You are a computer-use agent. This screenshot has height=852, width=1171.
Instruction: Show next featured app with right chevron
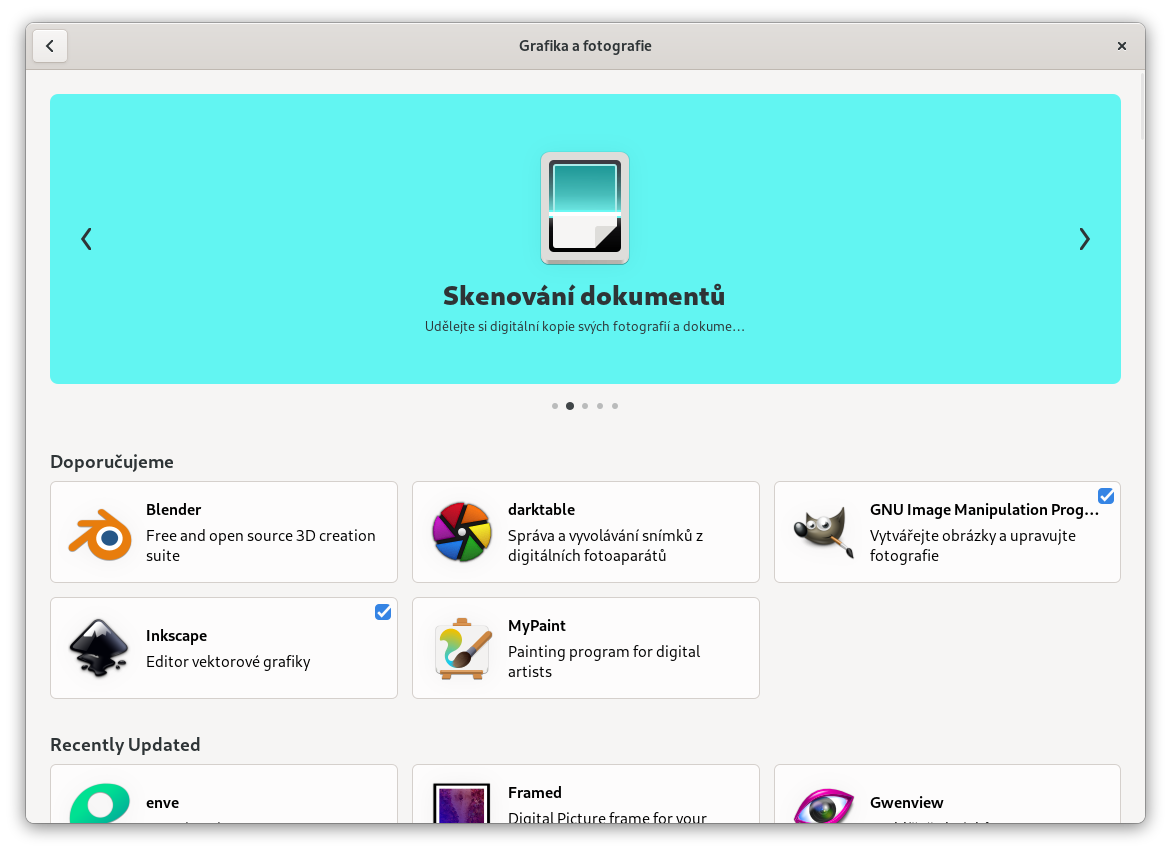pos(1084,239)
